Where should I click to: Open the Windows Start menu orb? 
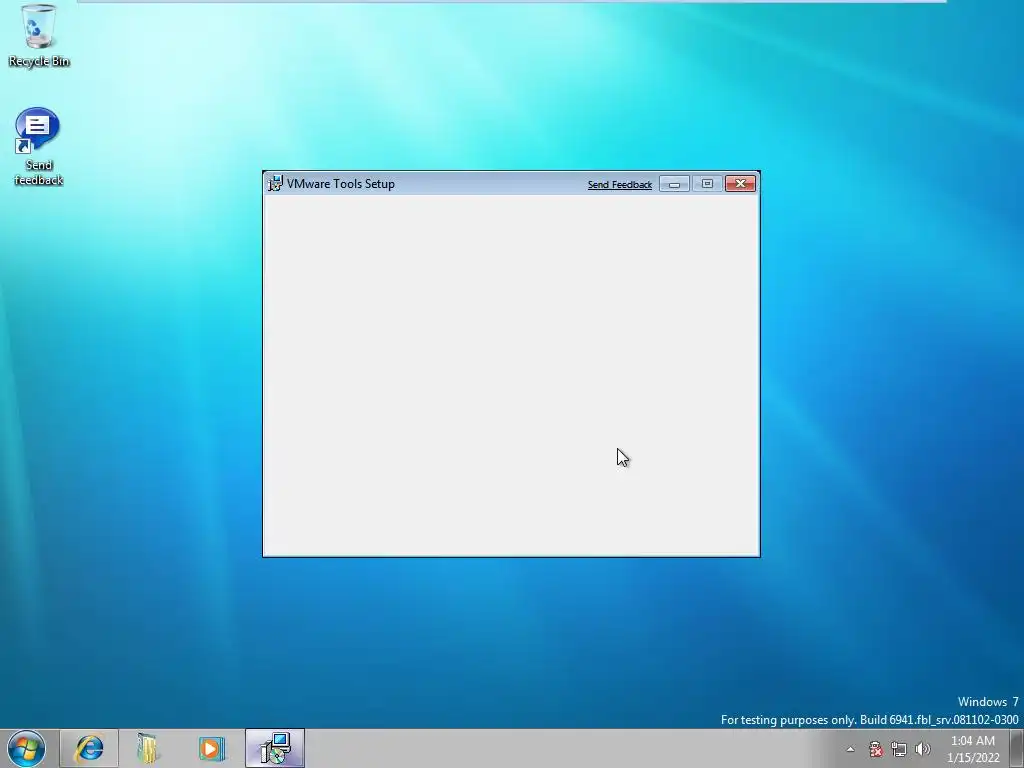point(26,748)
